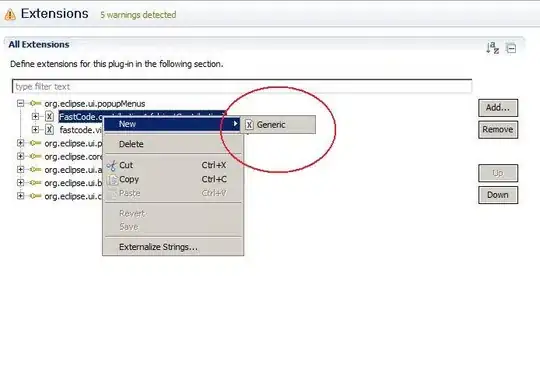540x380 pixels.
Task: Click the Add... button
Action: (498, 108)
